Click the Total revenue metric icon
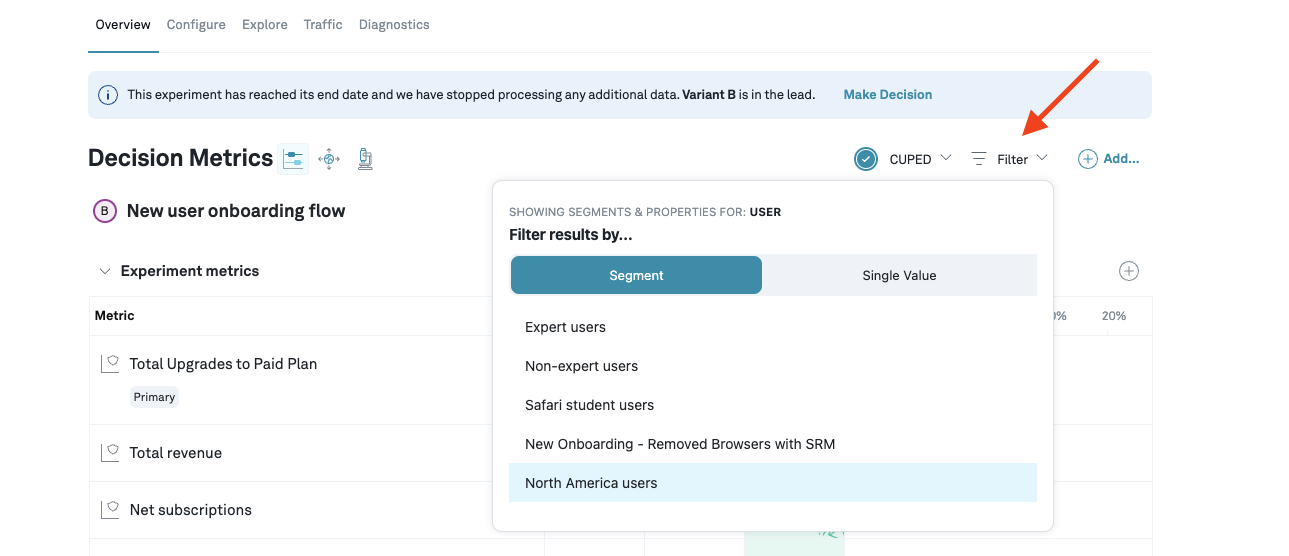Viewport: 1289px width, 556px height. coord(110,453)
